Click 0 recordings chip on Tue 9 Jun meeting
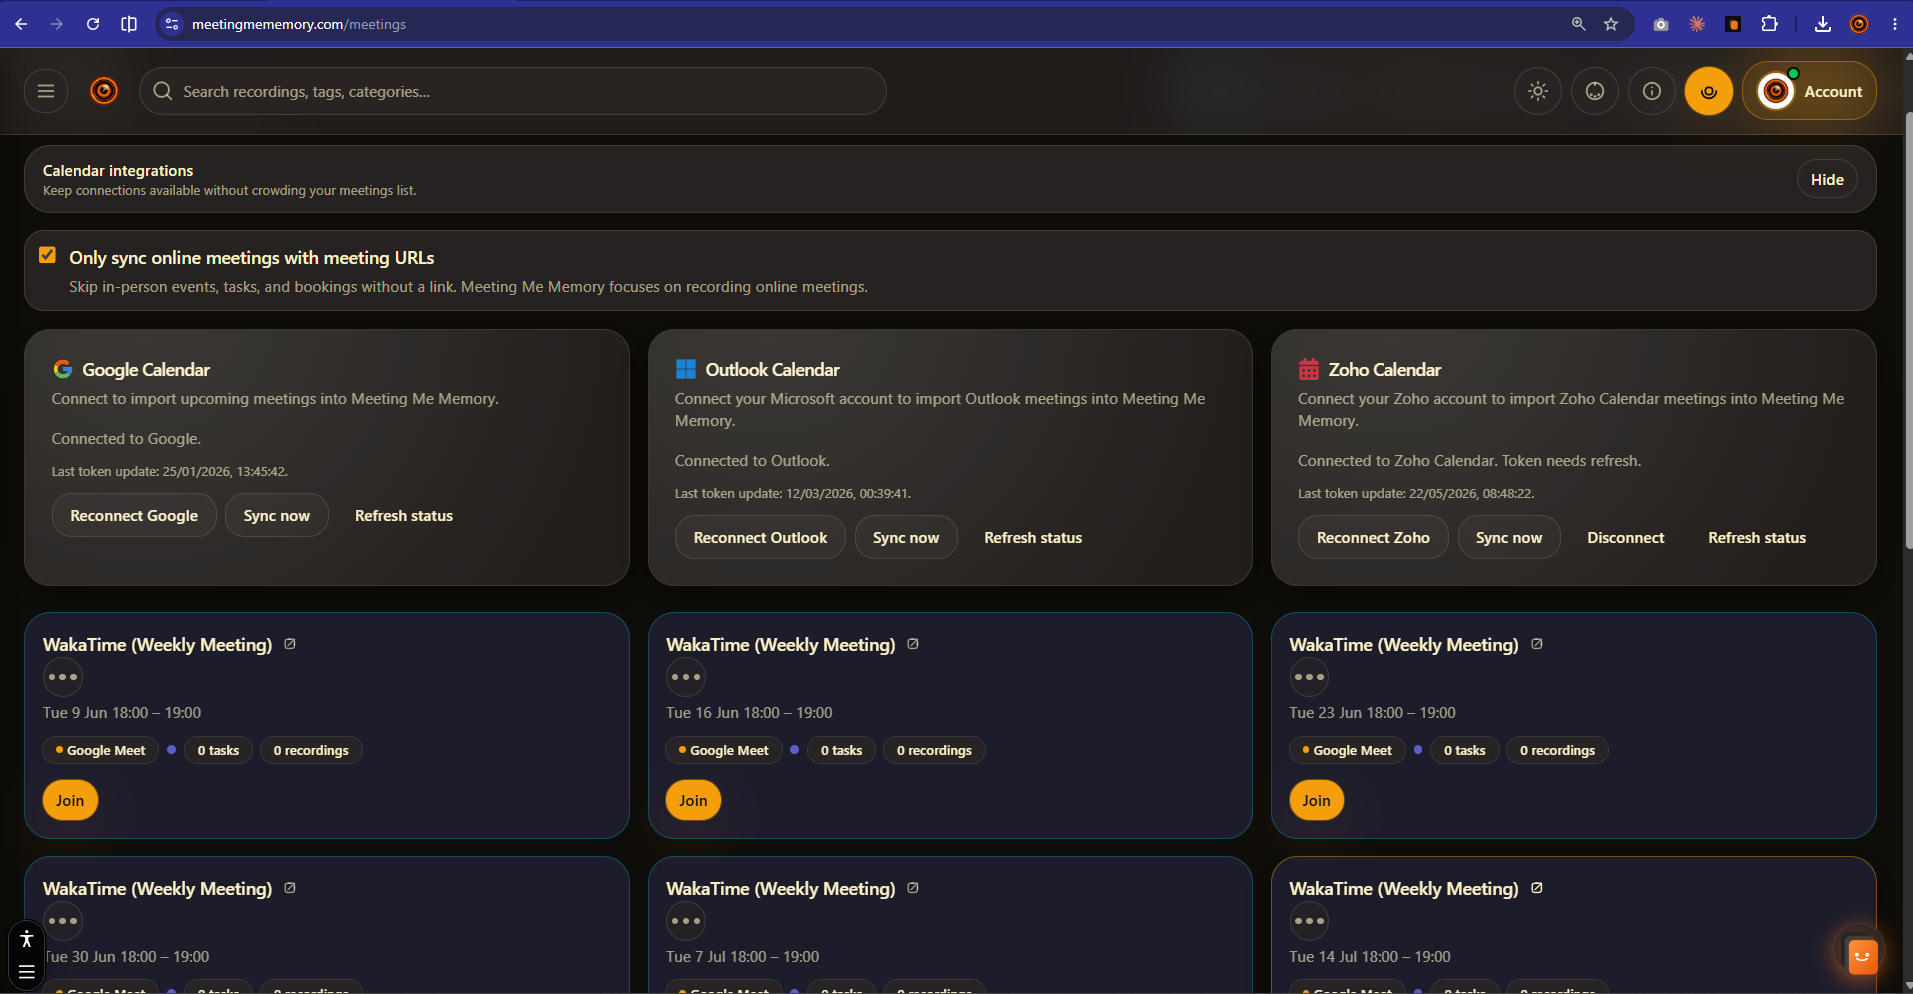The height and width of the screenshot is (994, 1913). pos(311,750)
